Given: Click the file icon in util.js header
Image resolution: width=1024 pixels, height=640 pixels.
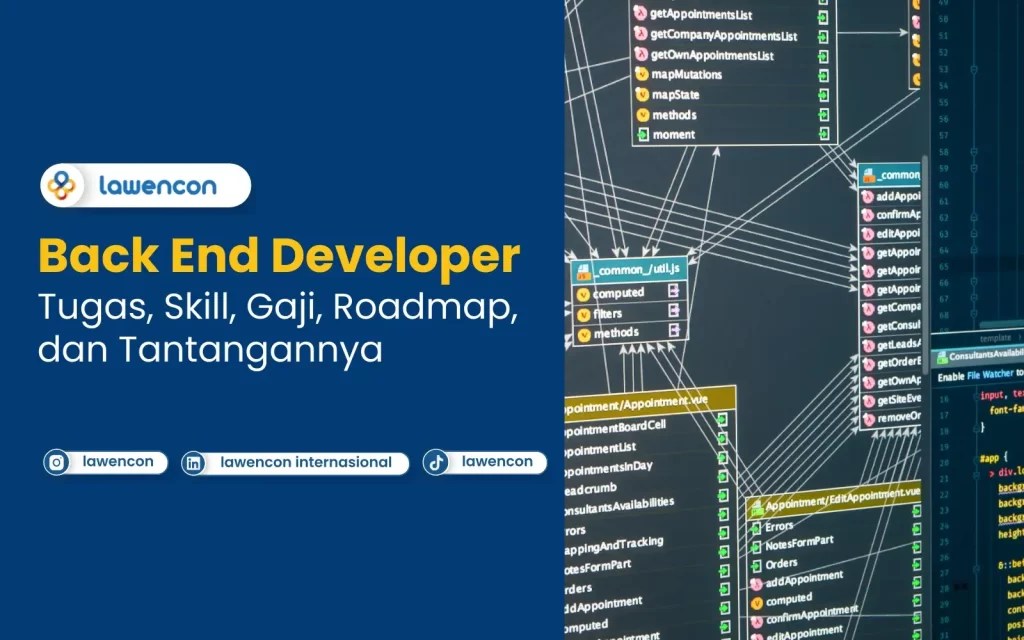Looking at the screenshot, I should [x=583, y=271].
